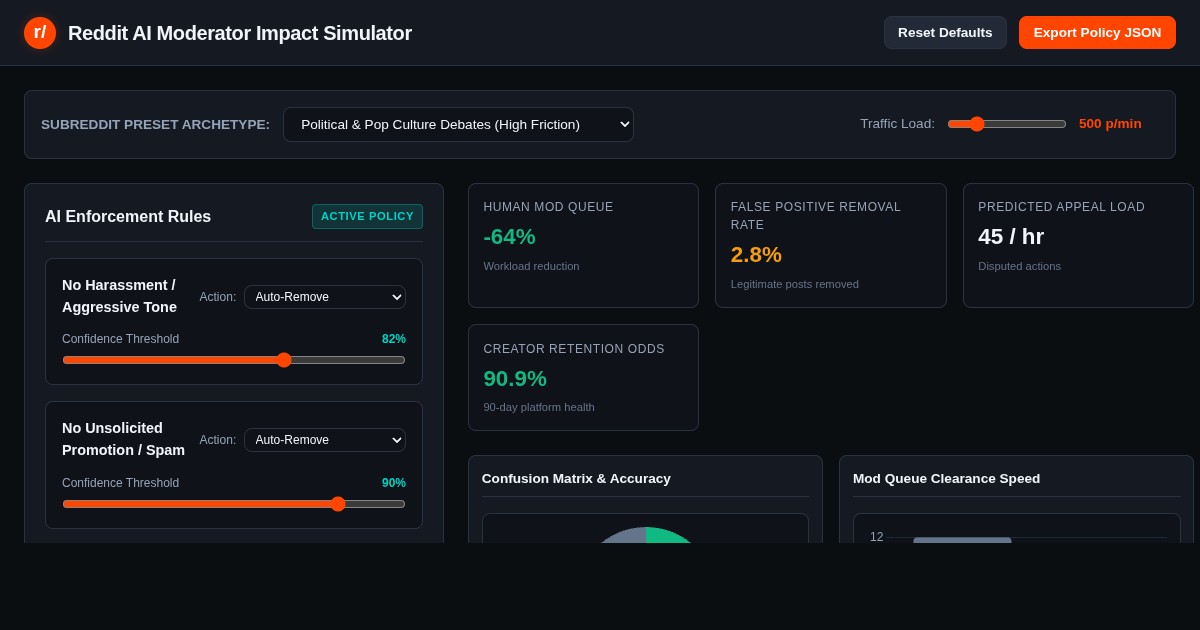The height and width of the screenshot is (630, 1200).
Task: Click the Reddit r/ logo icon
Action: 40,33
